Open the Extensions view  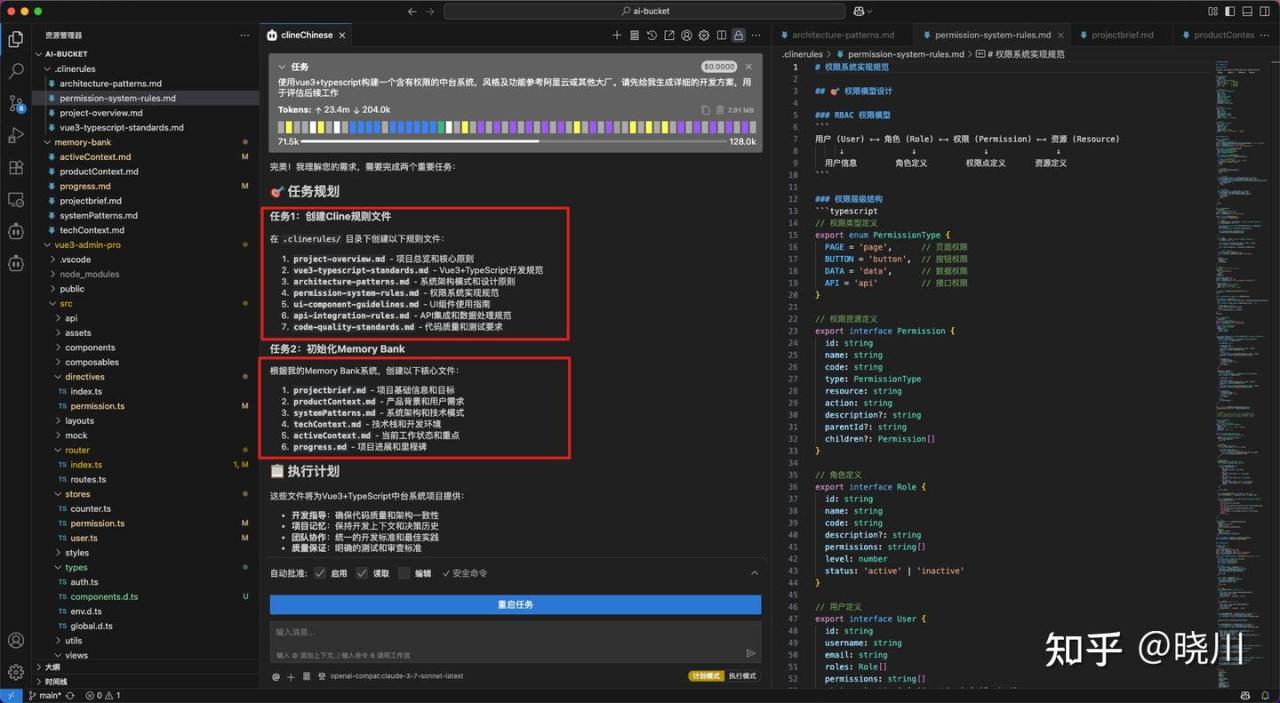(16, 168)
